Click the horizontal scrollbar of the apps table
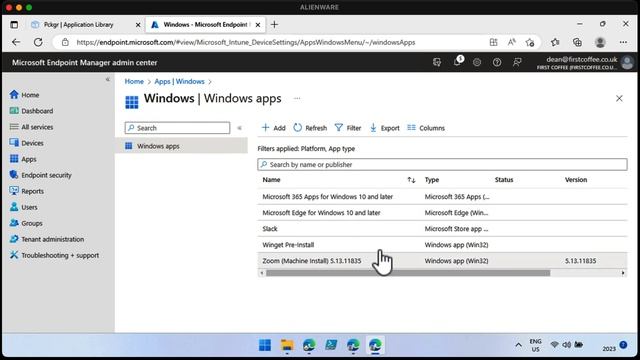Screen dimensions: 640x360 pyautogui.click(x=408, y=273)
